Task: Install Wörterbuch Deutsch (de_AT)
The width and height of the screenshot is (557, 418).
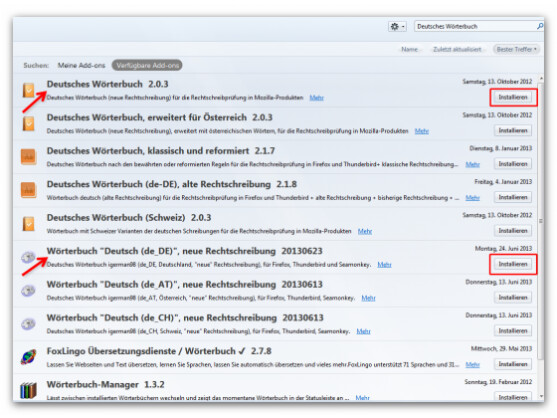Action: click(x=513, y=298)
